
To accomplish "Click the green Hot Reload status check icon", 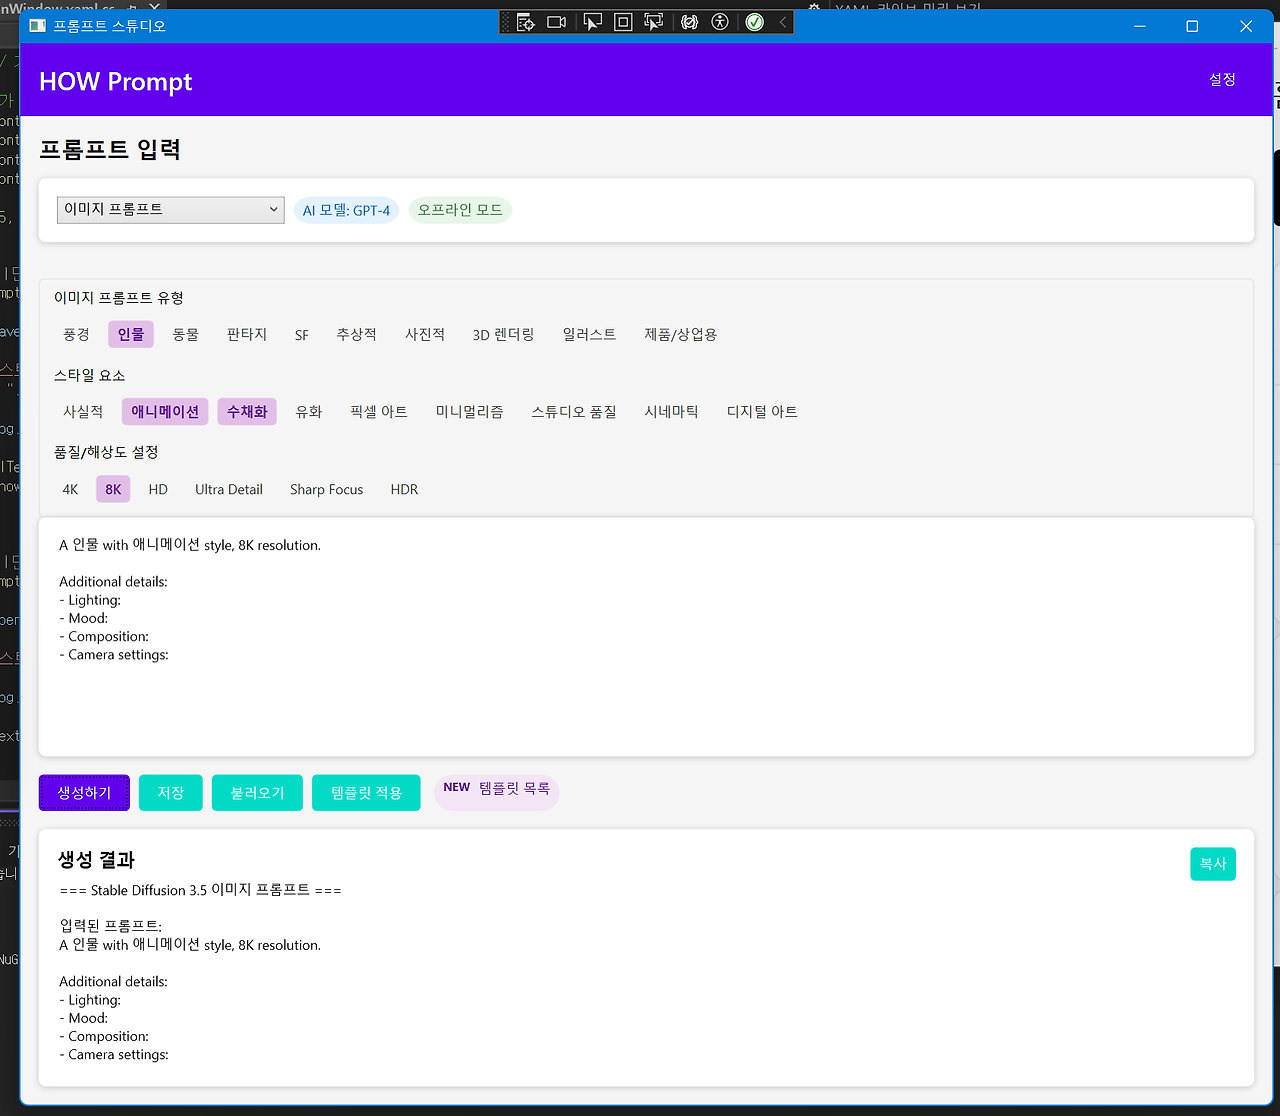I will tap(754, 21).
